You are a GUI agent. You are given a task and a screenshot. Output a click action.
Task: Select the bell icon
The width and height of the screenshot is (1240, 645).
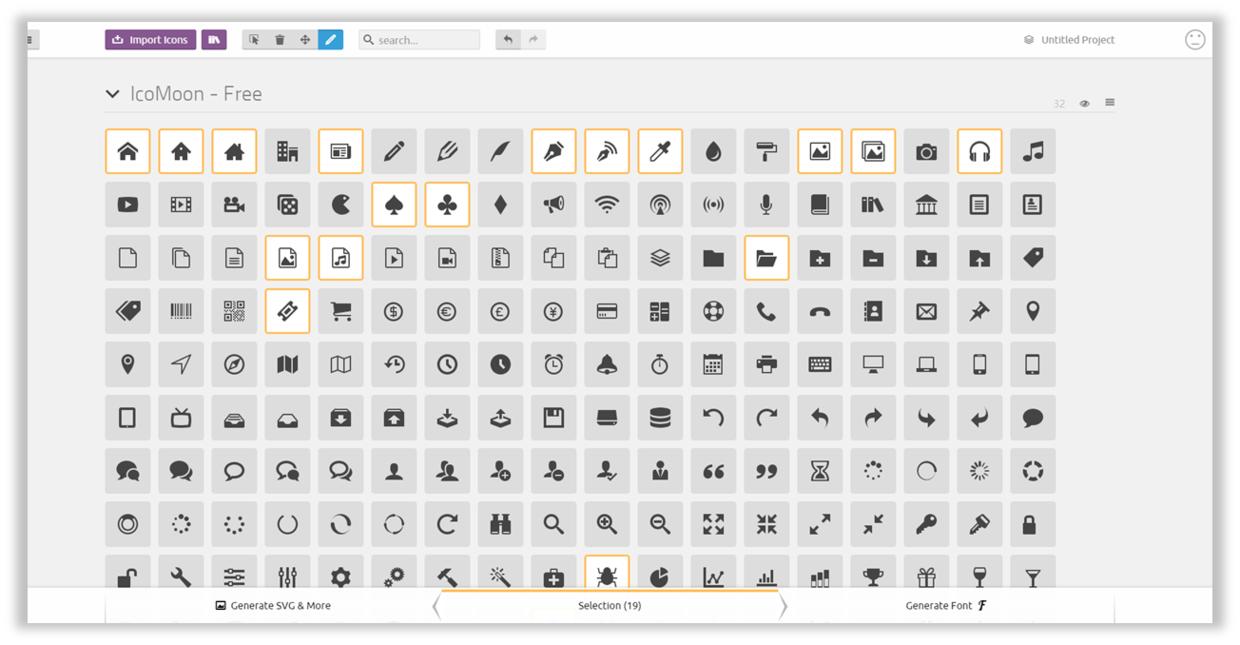tap(607, 365)
